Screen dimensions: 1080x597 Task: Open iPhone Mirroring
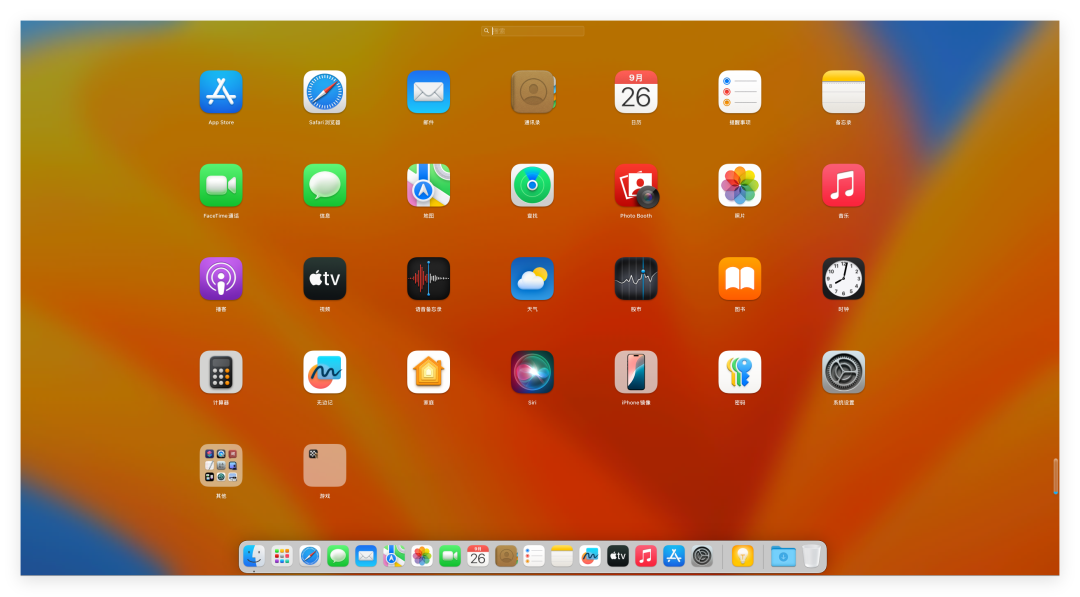coord(636,372)
